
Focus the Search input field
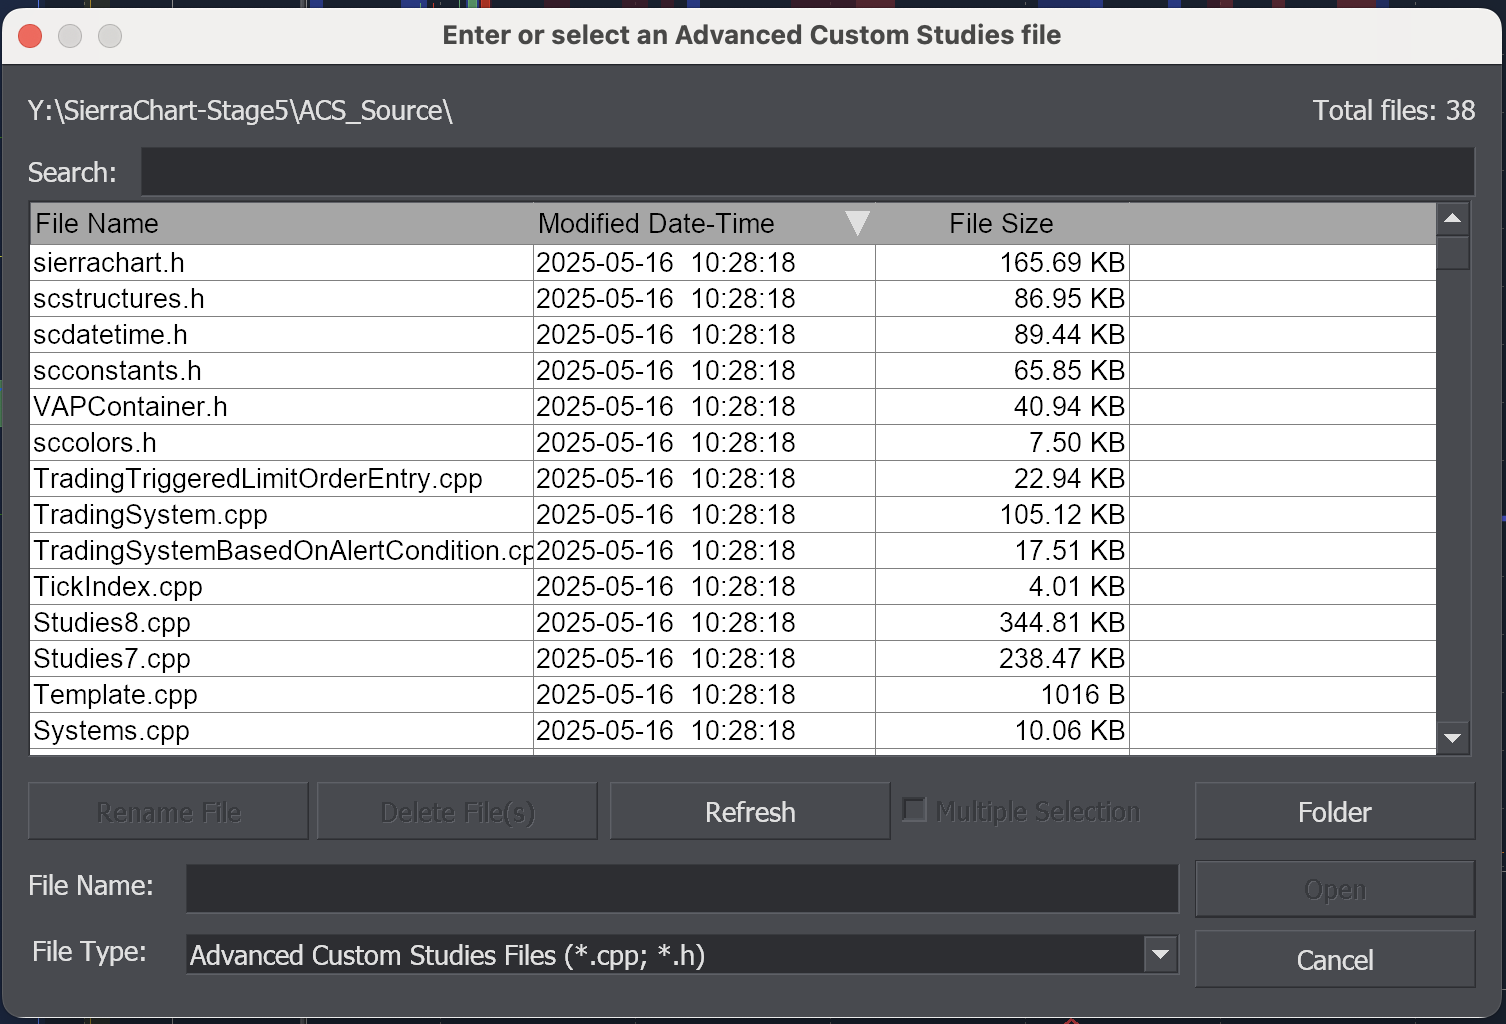coord(807,172)
